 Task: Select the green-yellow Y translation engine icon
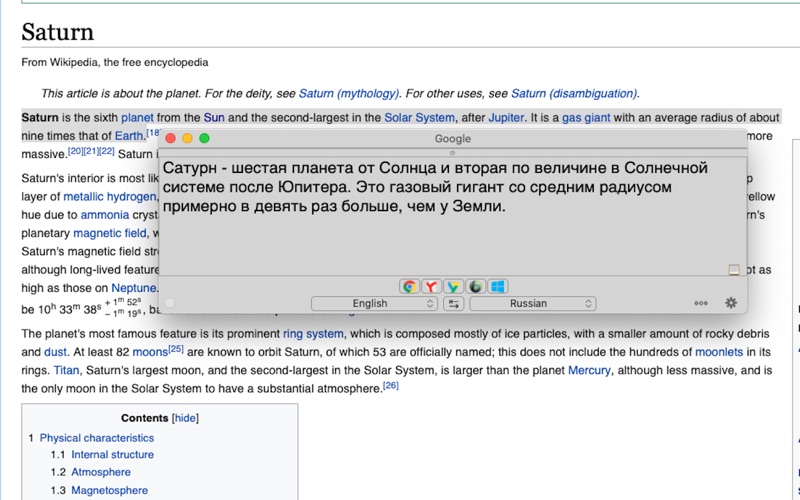click(x=453, y=287)
